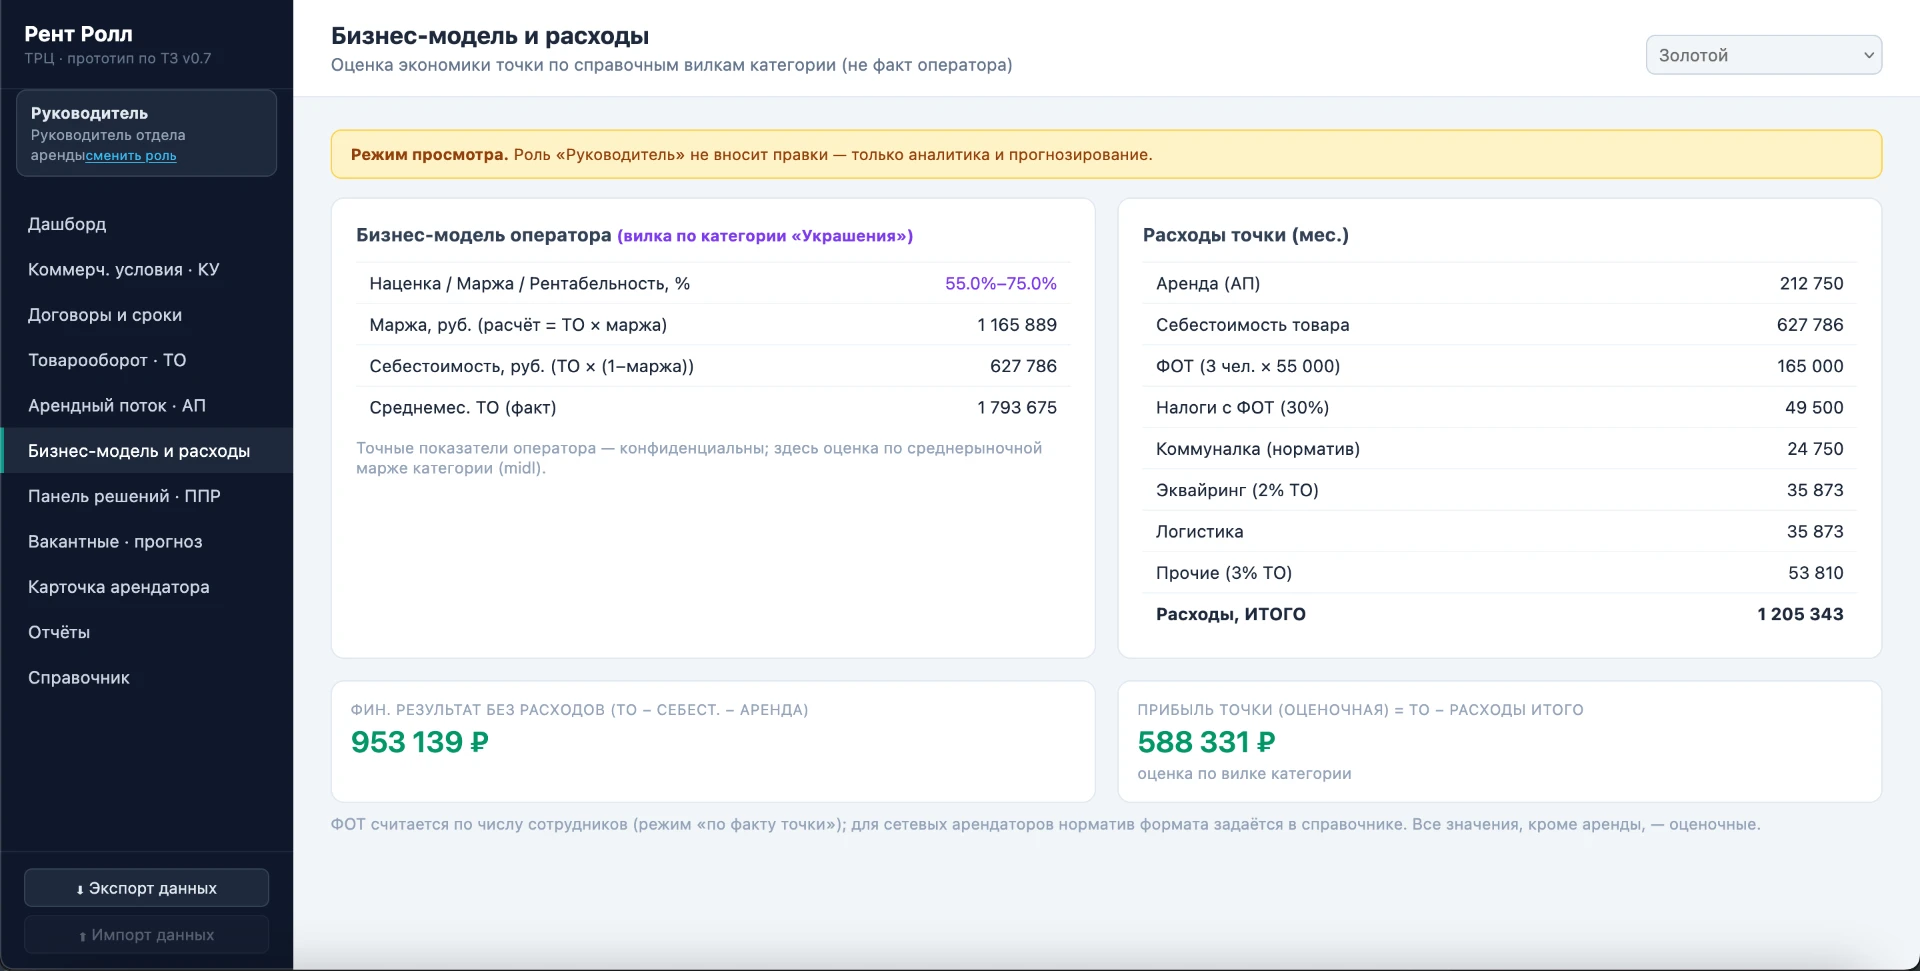Click the Расходы, ИТОГО value 1 205 343
Screen dimensions: 1920x971
(1800, 614)
